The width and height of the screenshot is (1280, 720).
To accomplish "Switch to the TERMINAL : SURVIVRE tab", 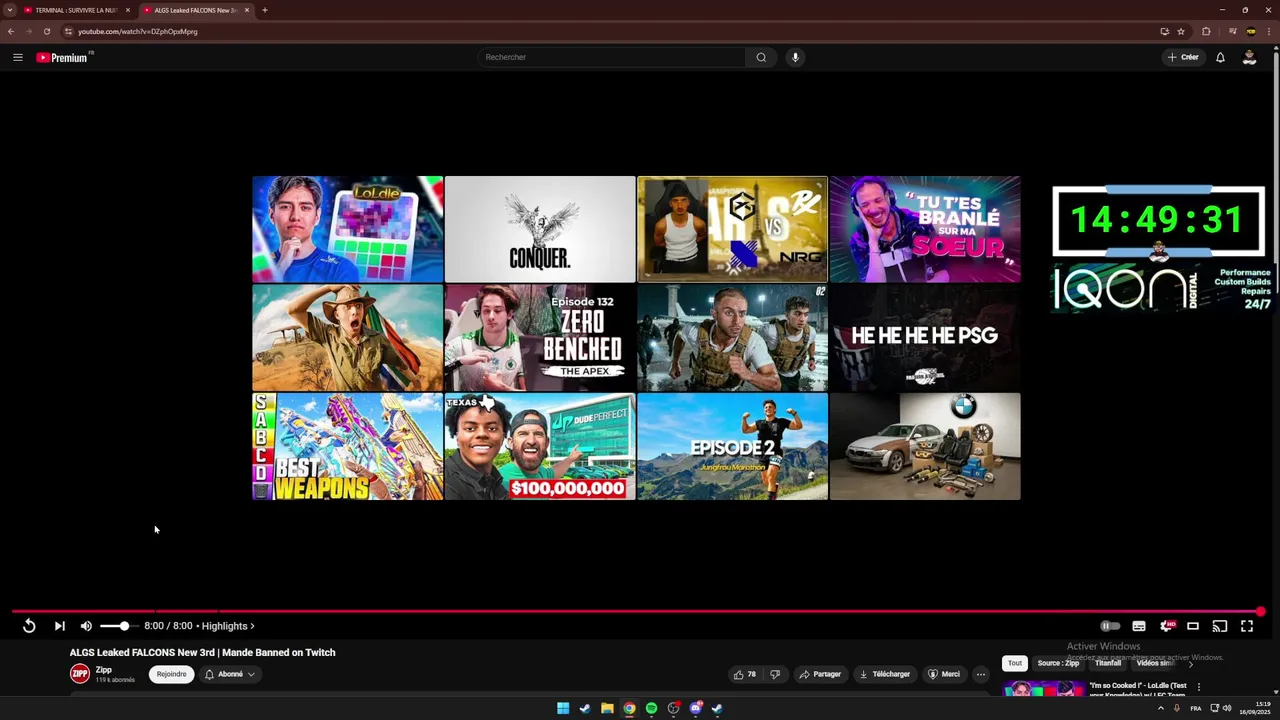I will pyautogui.click(x=75, y=10).
